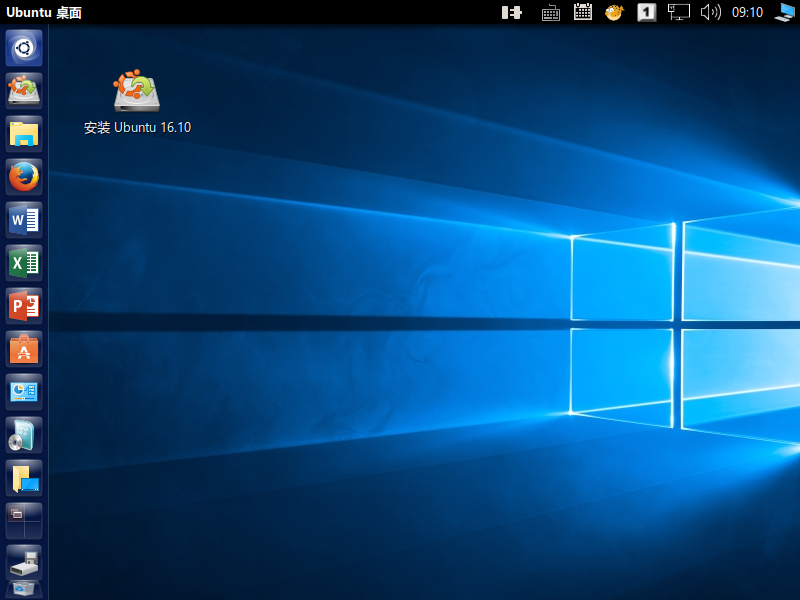Click the pufferfish tray icon
Screen dimensions: 800x600
click(x=614, y=12)
